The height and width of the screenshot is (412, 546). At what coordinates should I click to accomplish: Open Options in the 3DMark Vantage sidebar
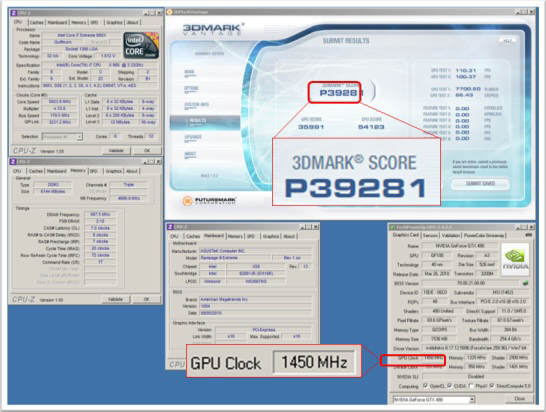pyautogui.click(x=192, y=89)
